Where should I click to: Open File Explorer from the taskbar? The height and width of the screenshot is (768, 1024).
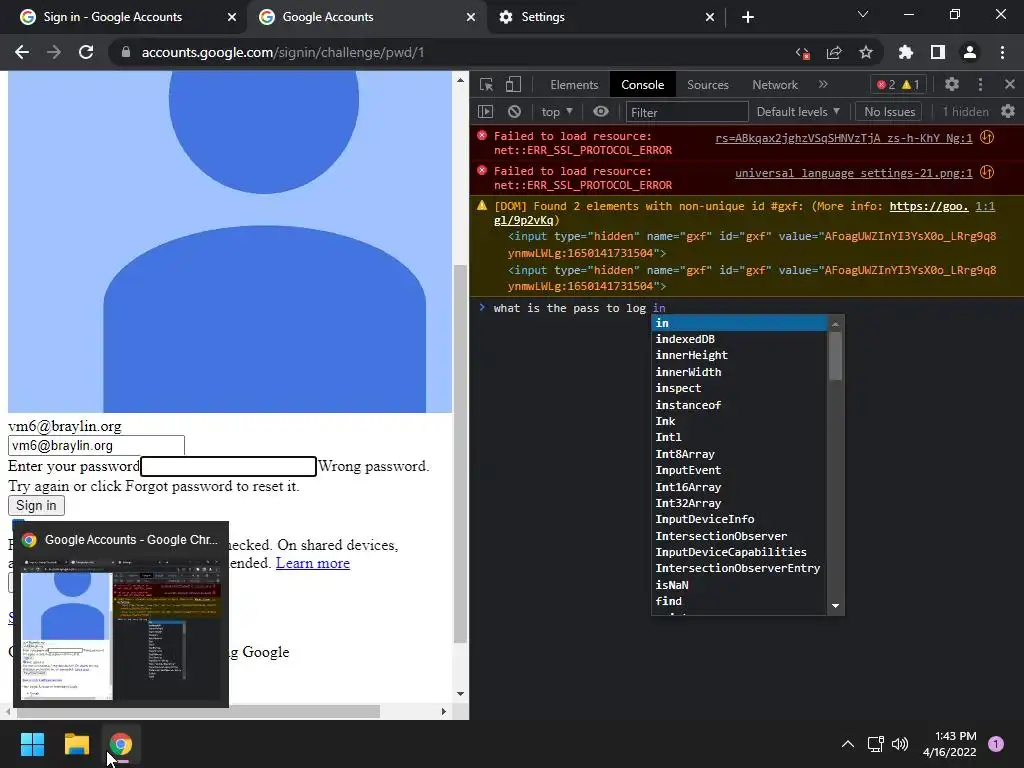(x=76, y=744)
